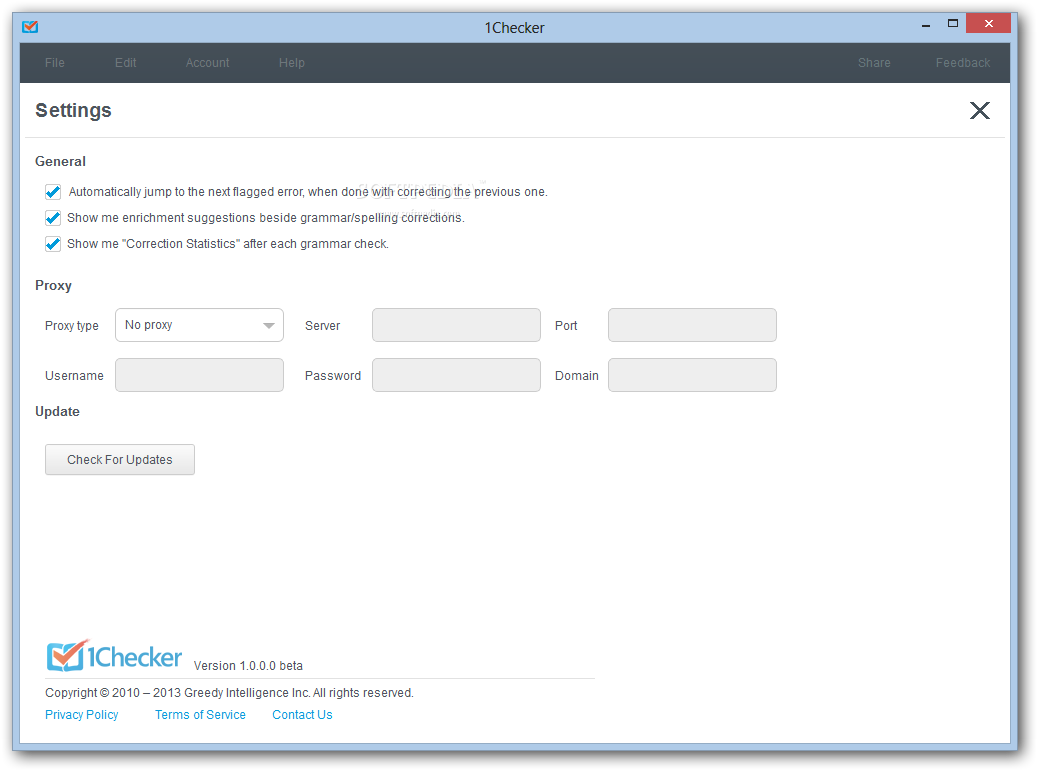Open the Proxy type dropdown
Image resolution: width=1038 pixels, height=771 pixels.
[199, 325]
